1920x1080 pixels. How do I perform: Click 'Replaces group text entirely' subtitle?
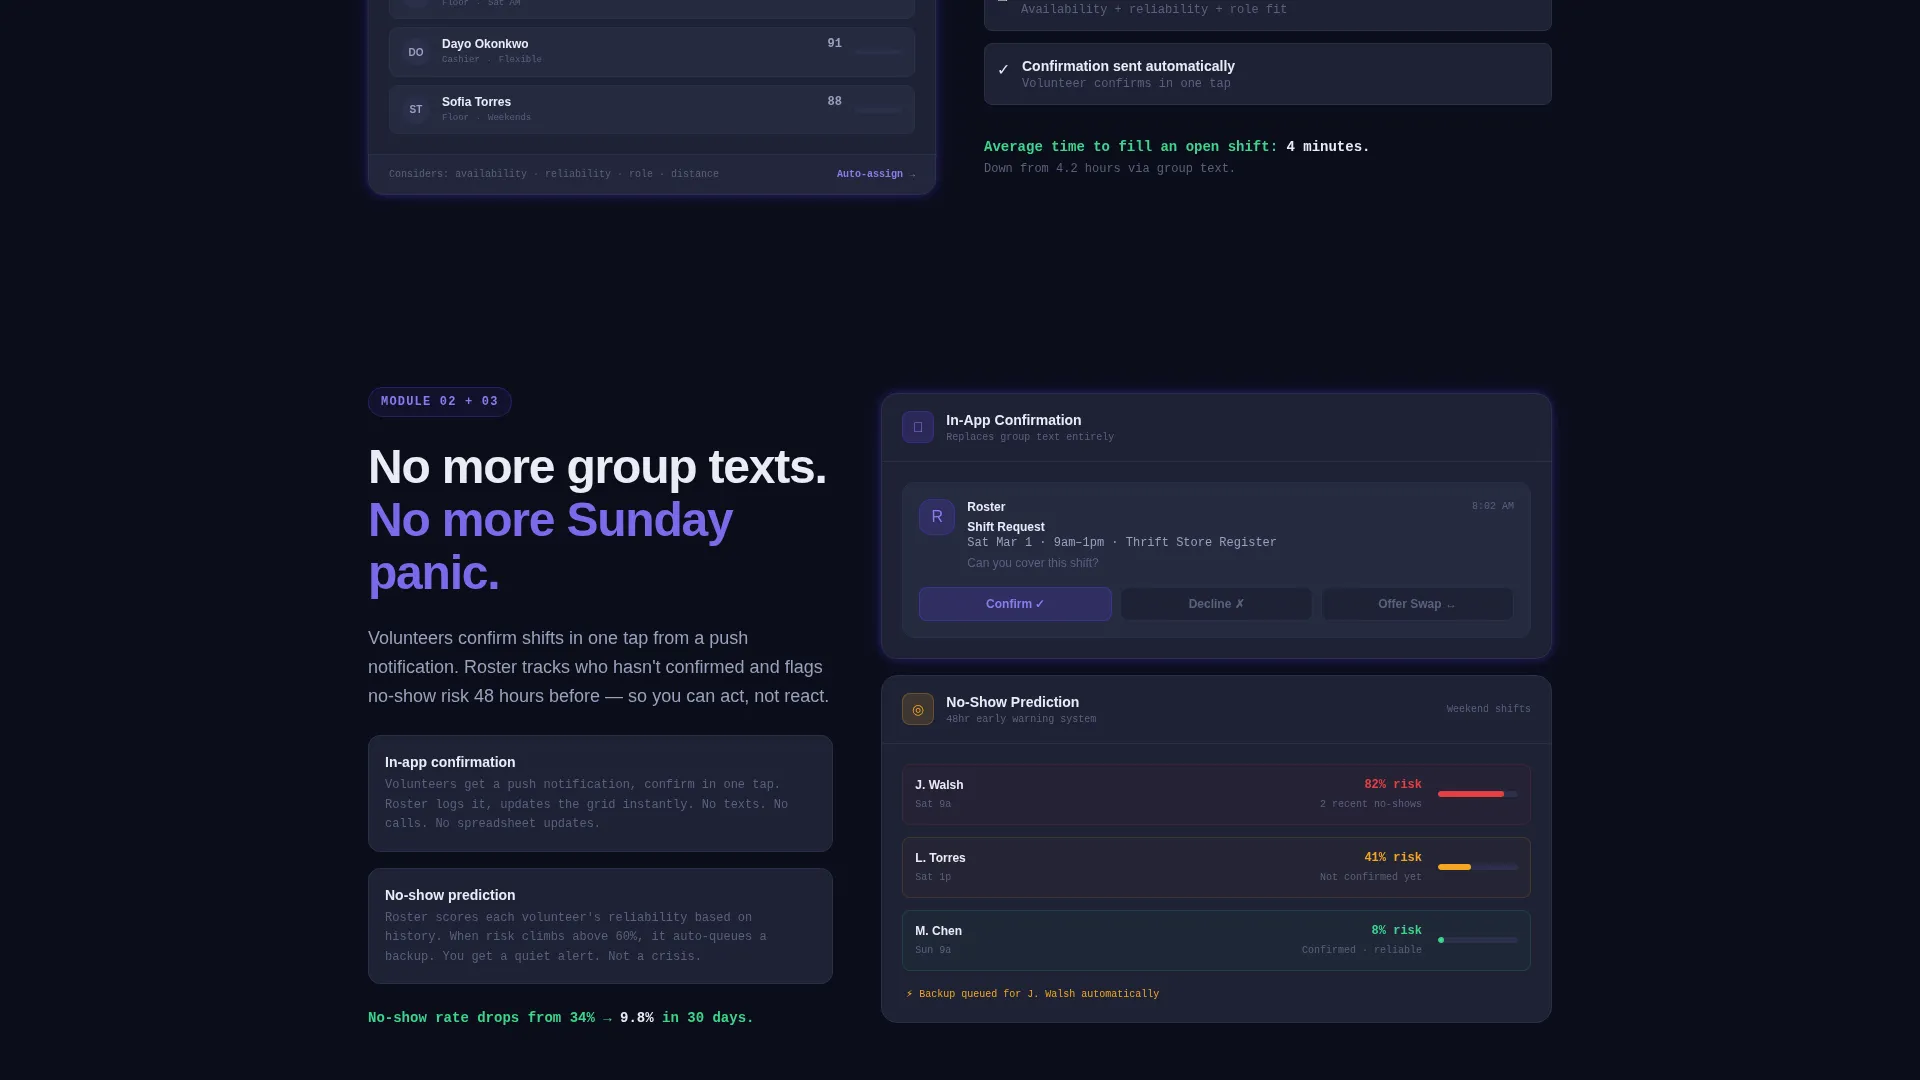pos(1029,437)
